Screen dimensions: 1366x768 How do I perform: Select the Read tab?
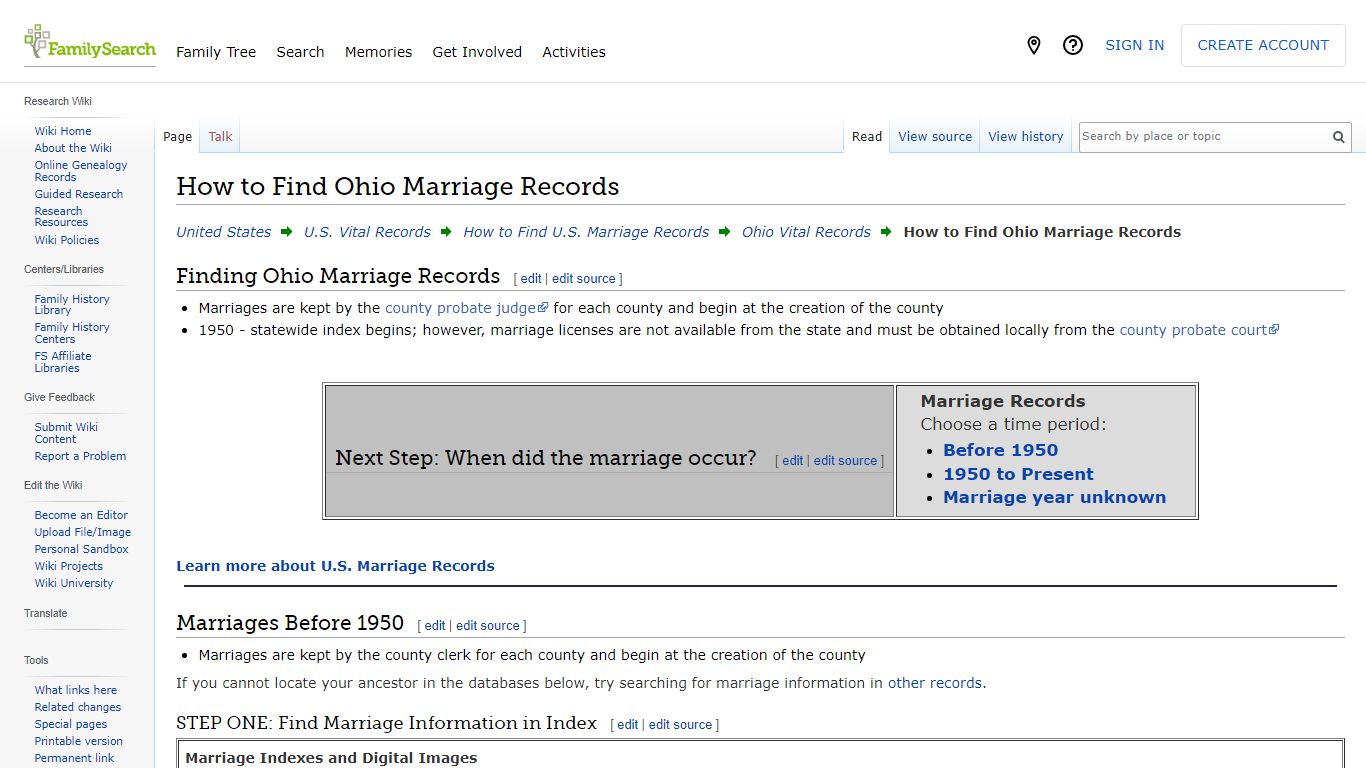867,137
